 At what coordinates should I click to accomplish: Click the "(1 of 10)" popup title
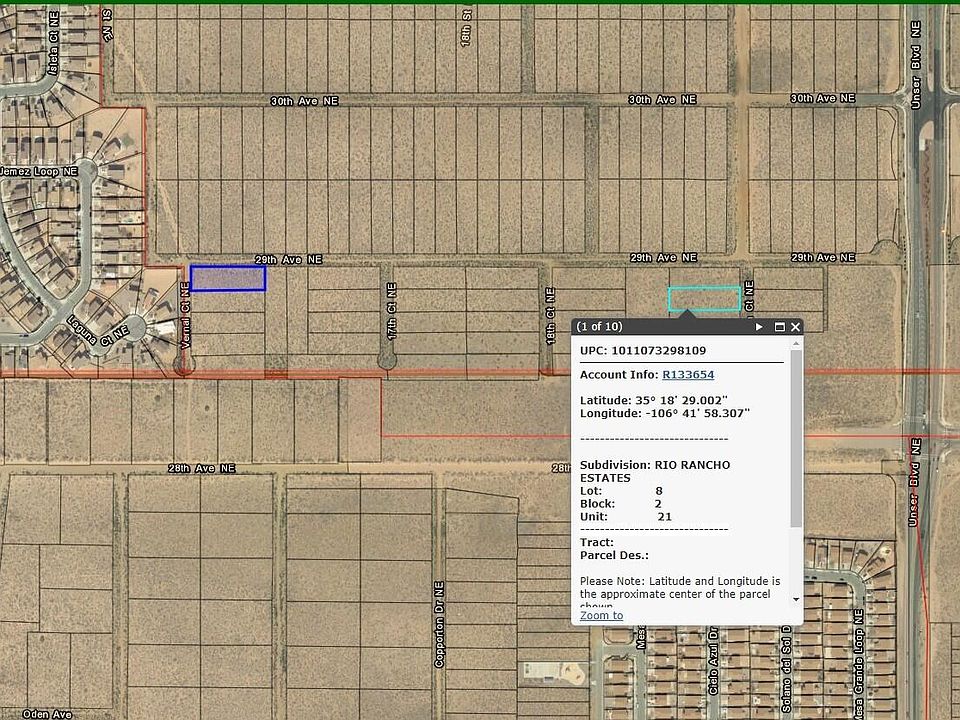point(599,327)
